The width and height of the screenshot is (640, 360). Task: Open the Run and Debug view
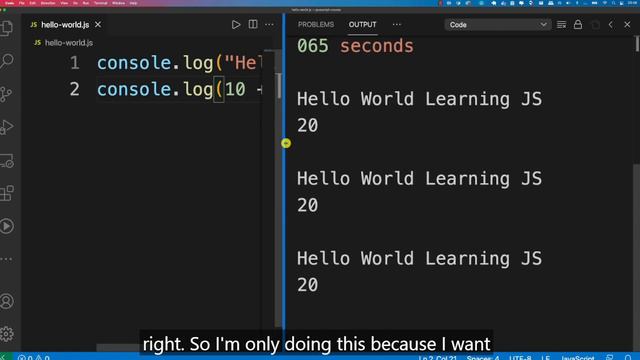7,127
